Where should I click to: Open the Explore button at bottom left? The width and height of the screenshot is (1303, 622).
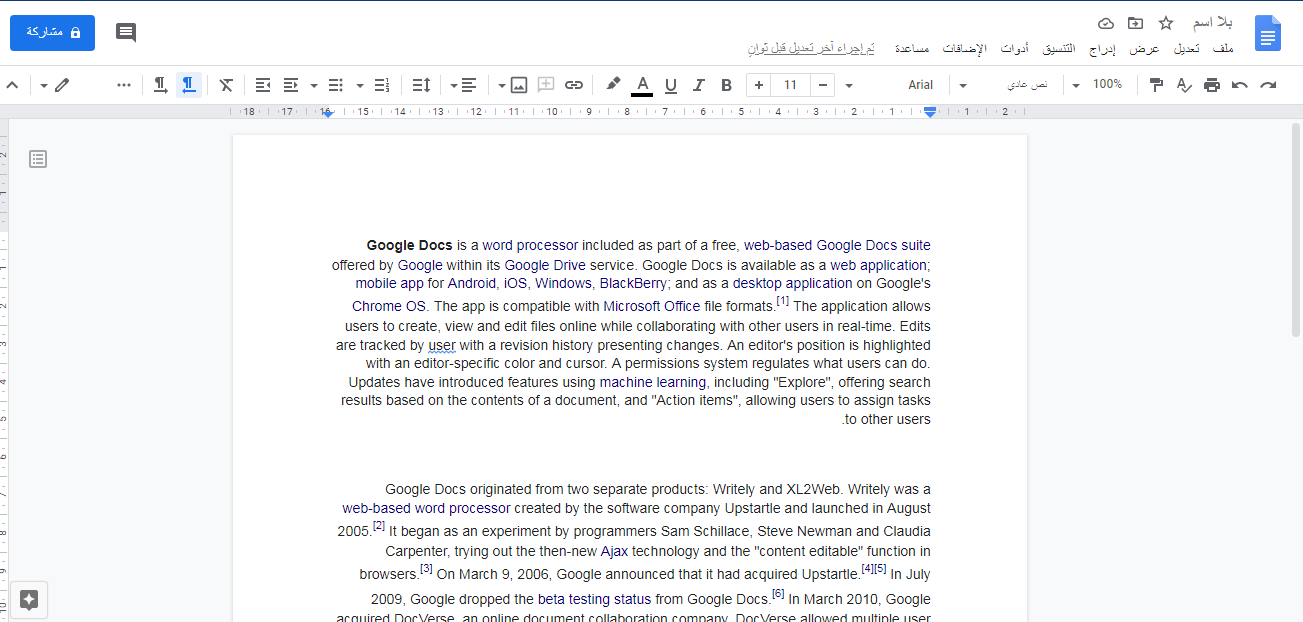[x=29, y=600]
